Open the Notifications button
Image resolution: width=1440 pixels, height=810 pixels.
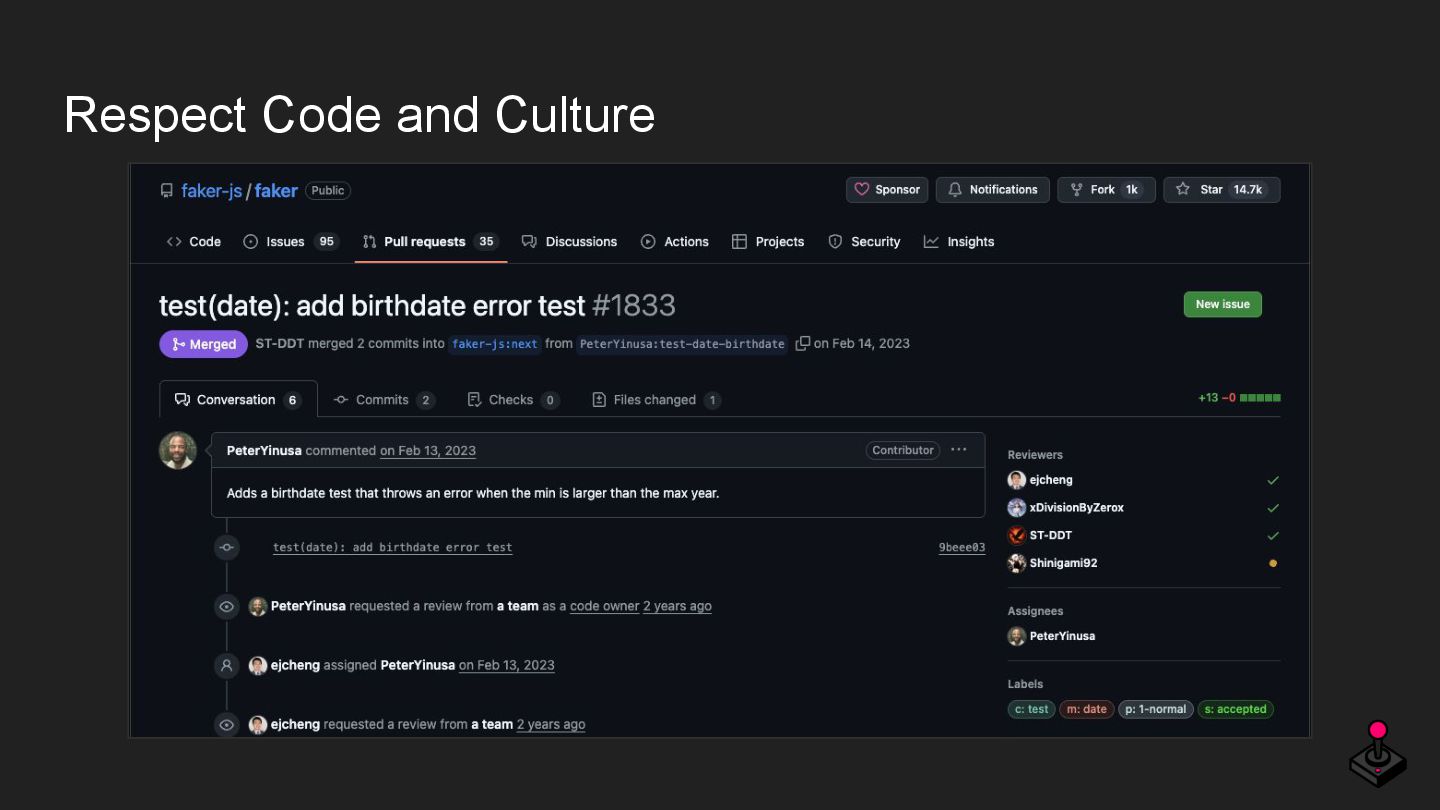click(x=993, y=189)
